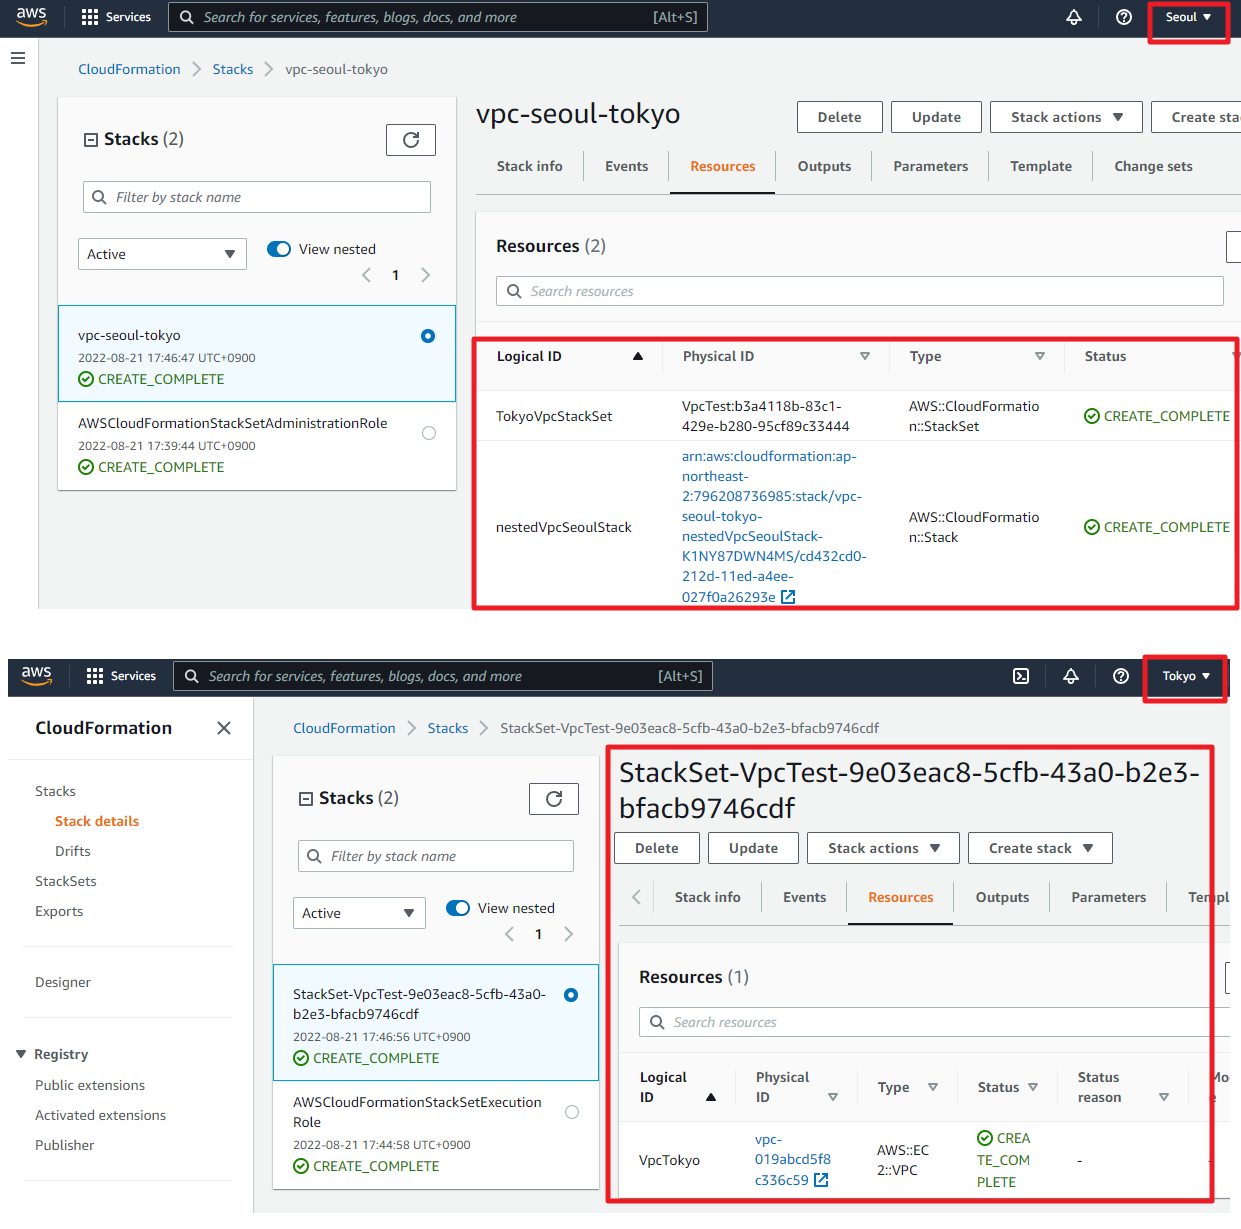This screenshot has height=1229, width=1241.
Task: Toggle View nested switch in Seoul console
Action: pyautogui.click(x=279, y=249)
